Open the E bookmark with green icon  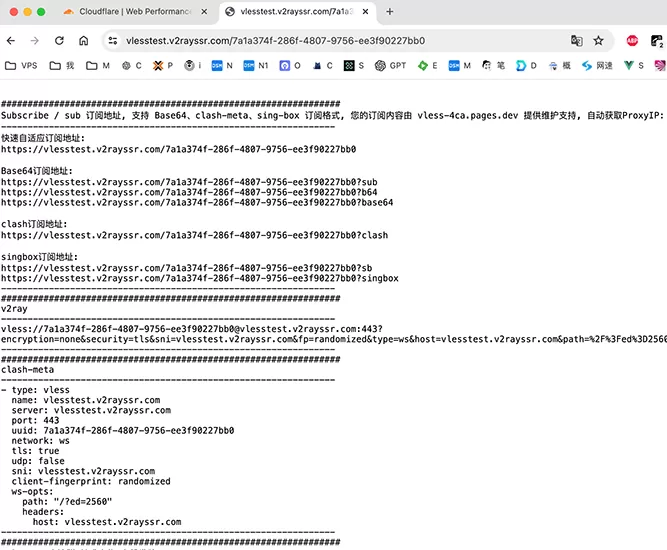(x=428, y=66)
